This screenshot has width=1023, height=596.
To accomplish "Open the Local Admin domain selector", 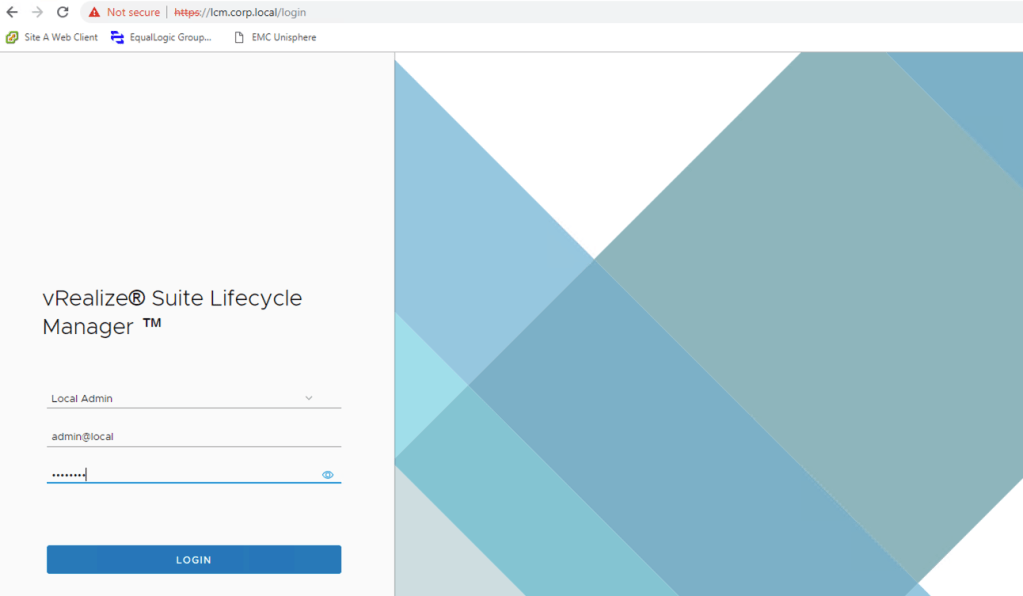I will (180, 398).
